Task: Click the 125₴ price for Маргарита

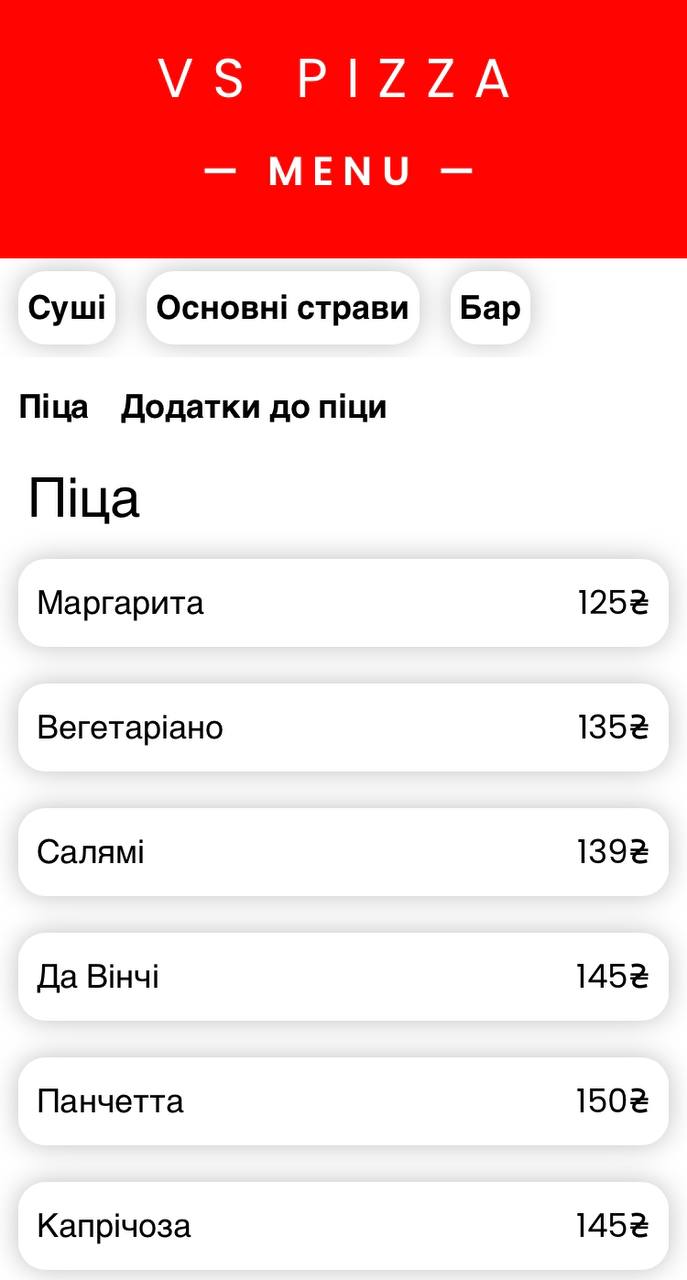Action: [x=612, y=603]
